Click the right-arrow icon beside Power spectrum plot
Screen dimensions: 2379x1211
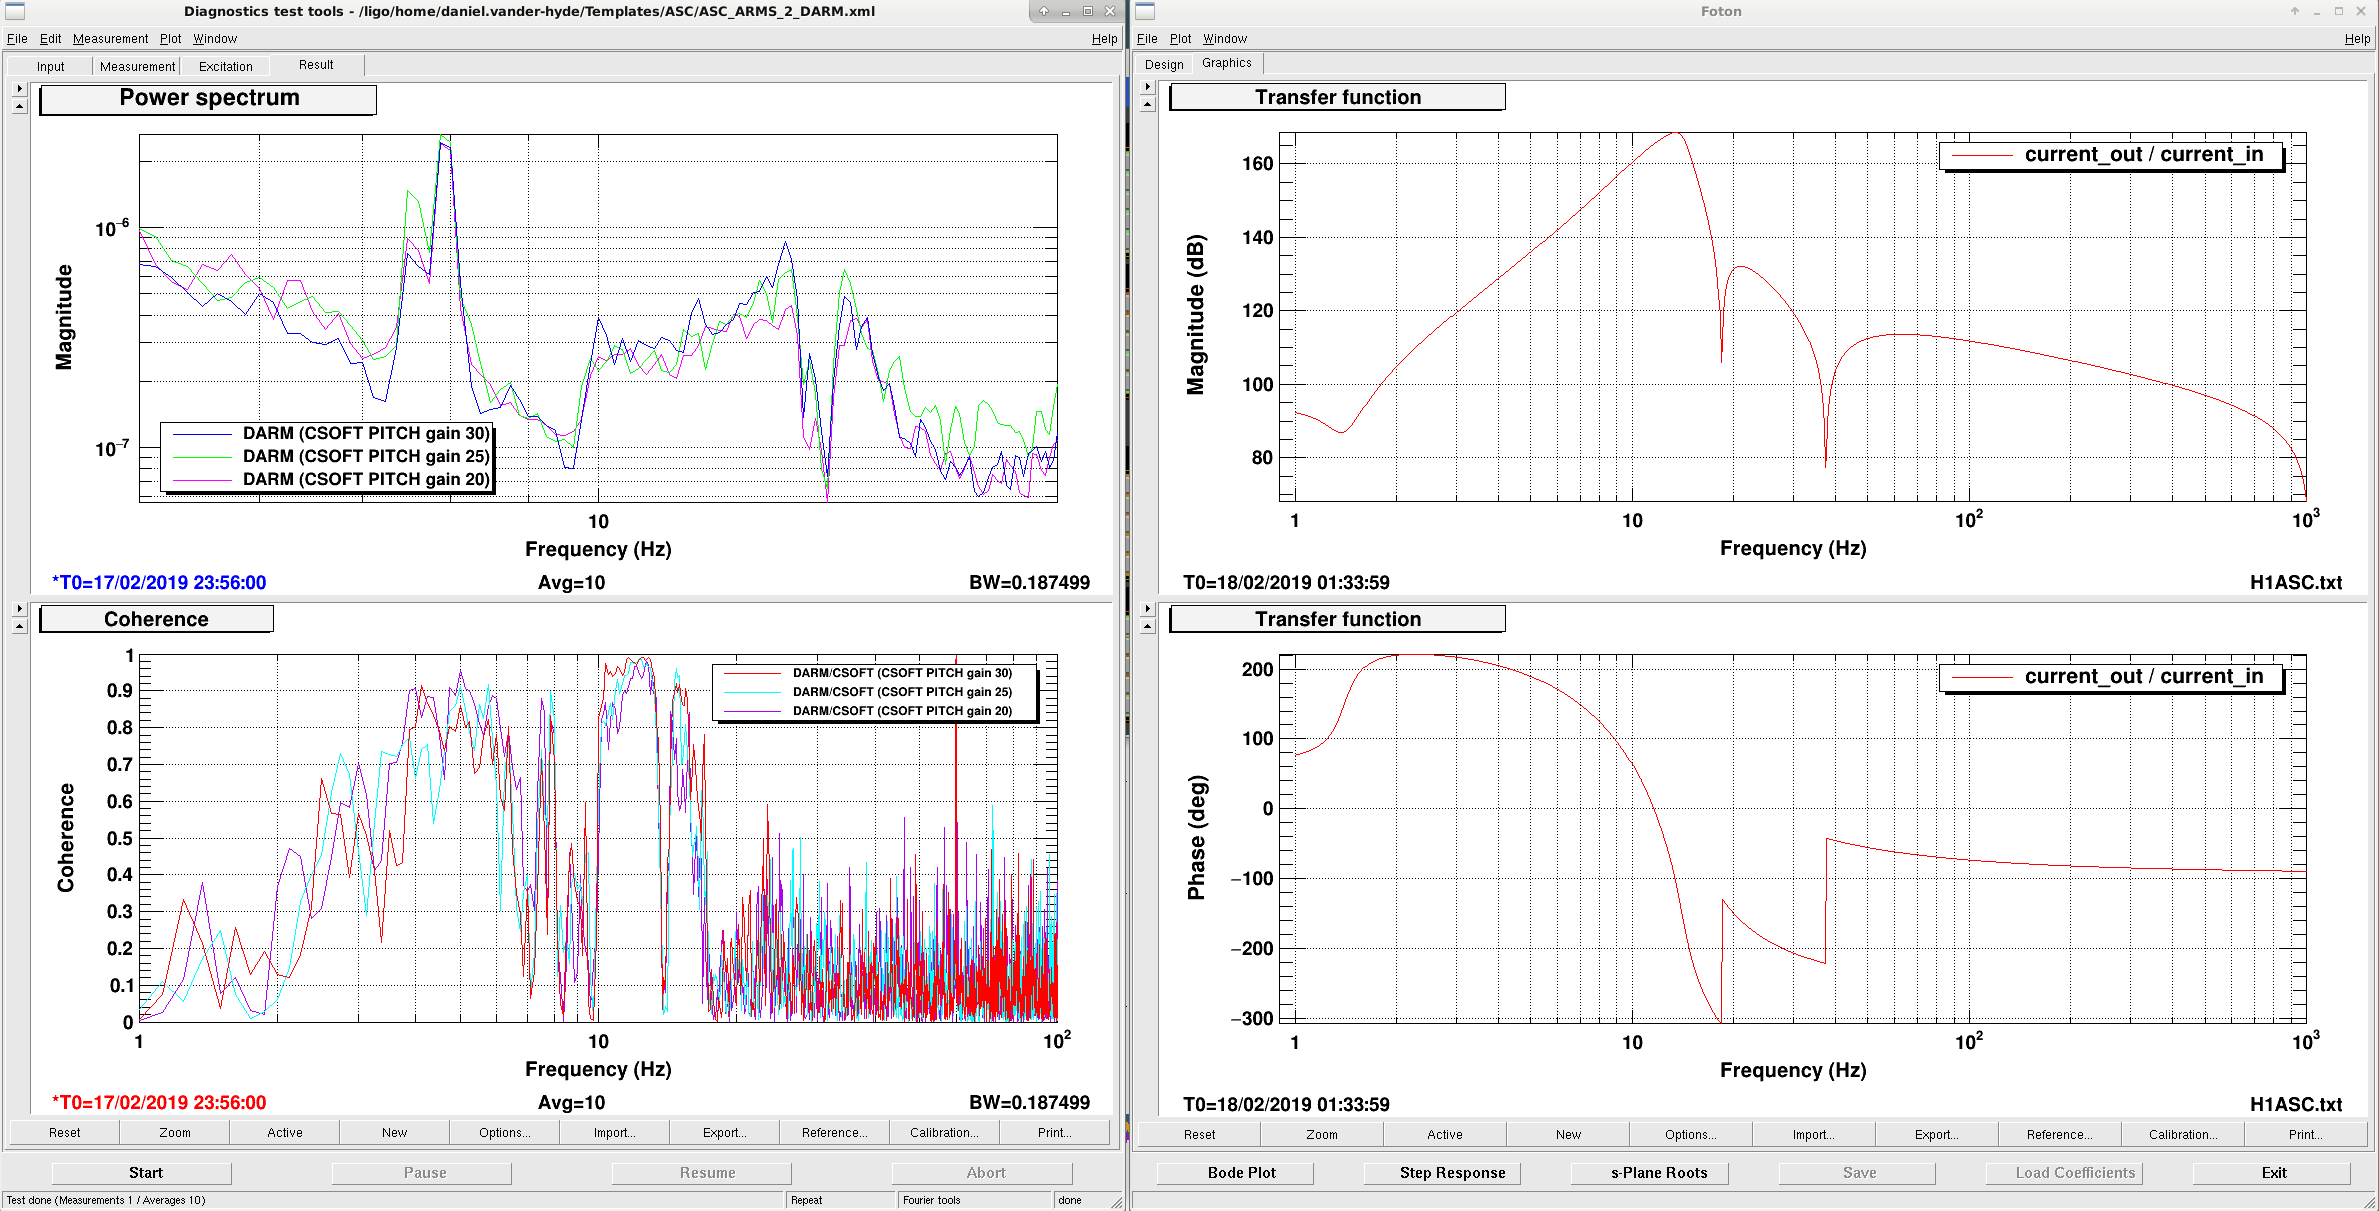19,88
